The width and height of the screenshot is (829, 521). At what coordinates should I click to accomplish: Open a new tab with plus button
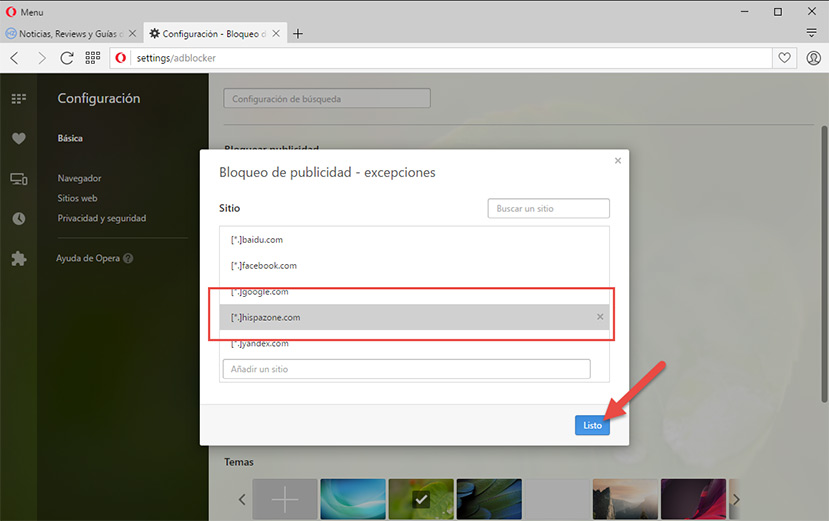tap(298, 34)
